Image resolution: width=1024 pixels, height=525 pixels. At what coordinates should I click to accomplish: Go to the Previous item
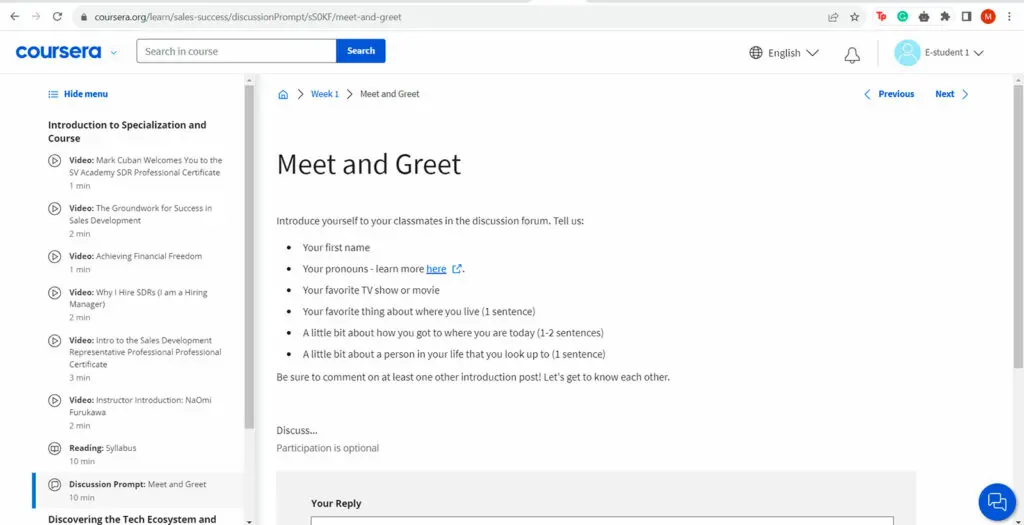pyautogui.click(x=889, y=94)
